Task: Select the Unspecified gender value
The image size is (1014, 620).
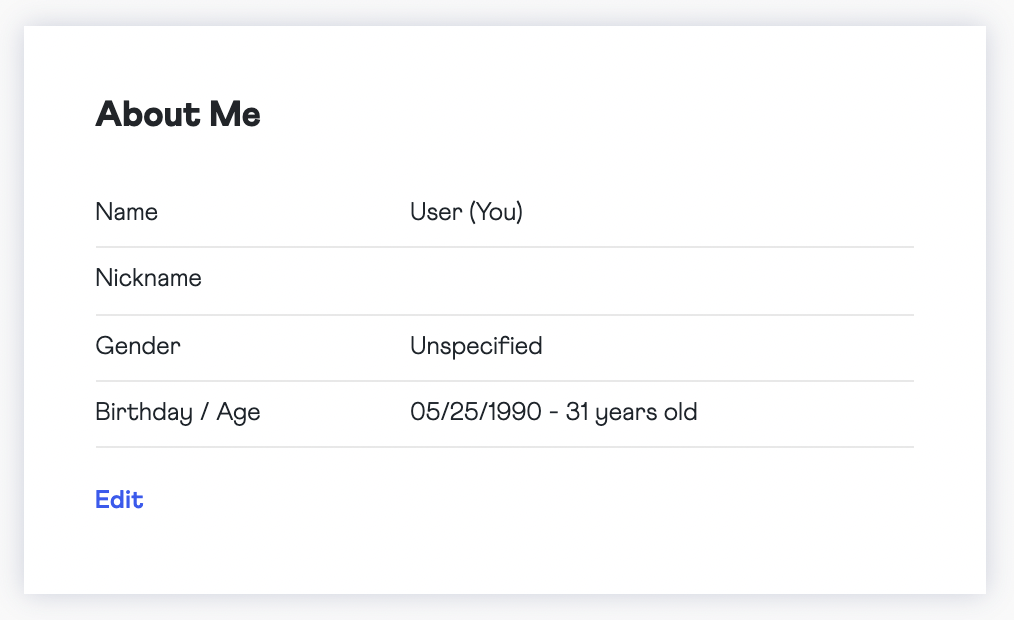Action: (476, 346)
